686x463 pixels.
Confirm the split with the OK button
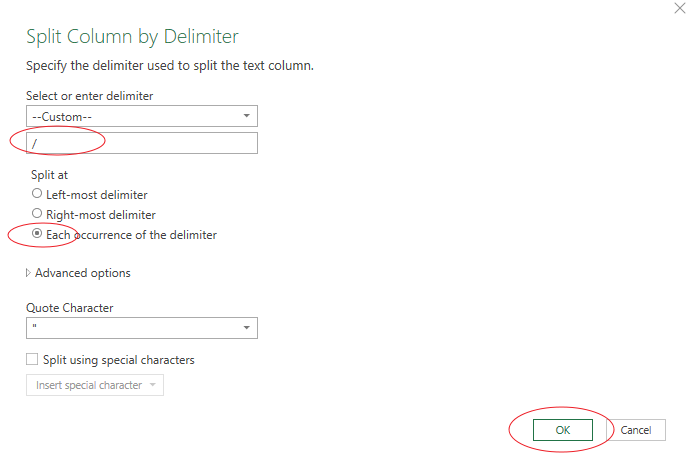pyautogui.click(x=562, y=430)
